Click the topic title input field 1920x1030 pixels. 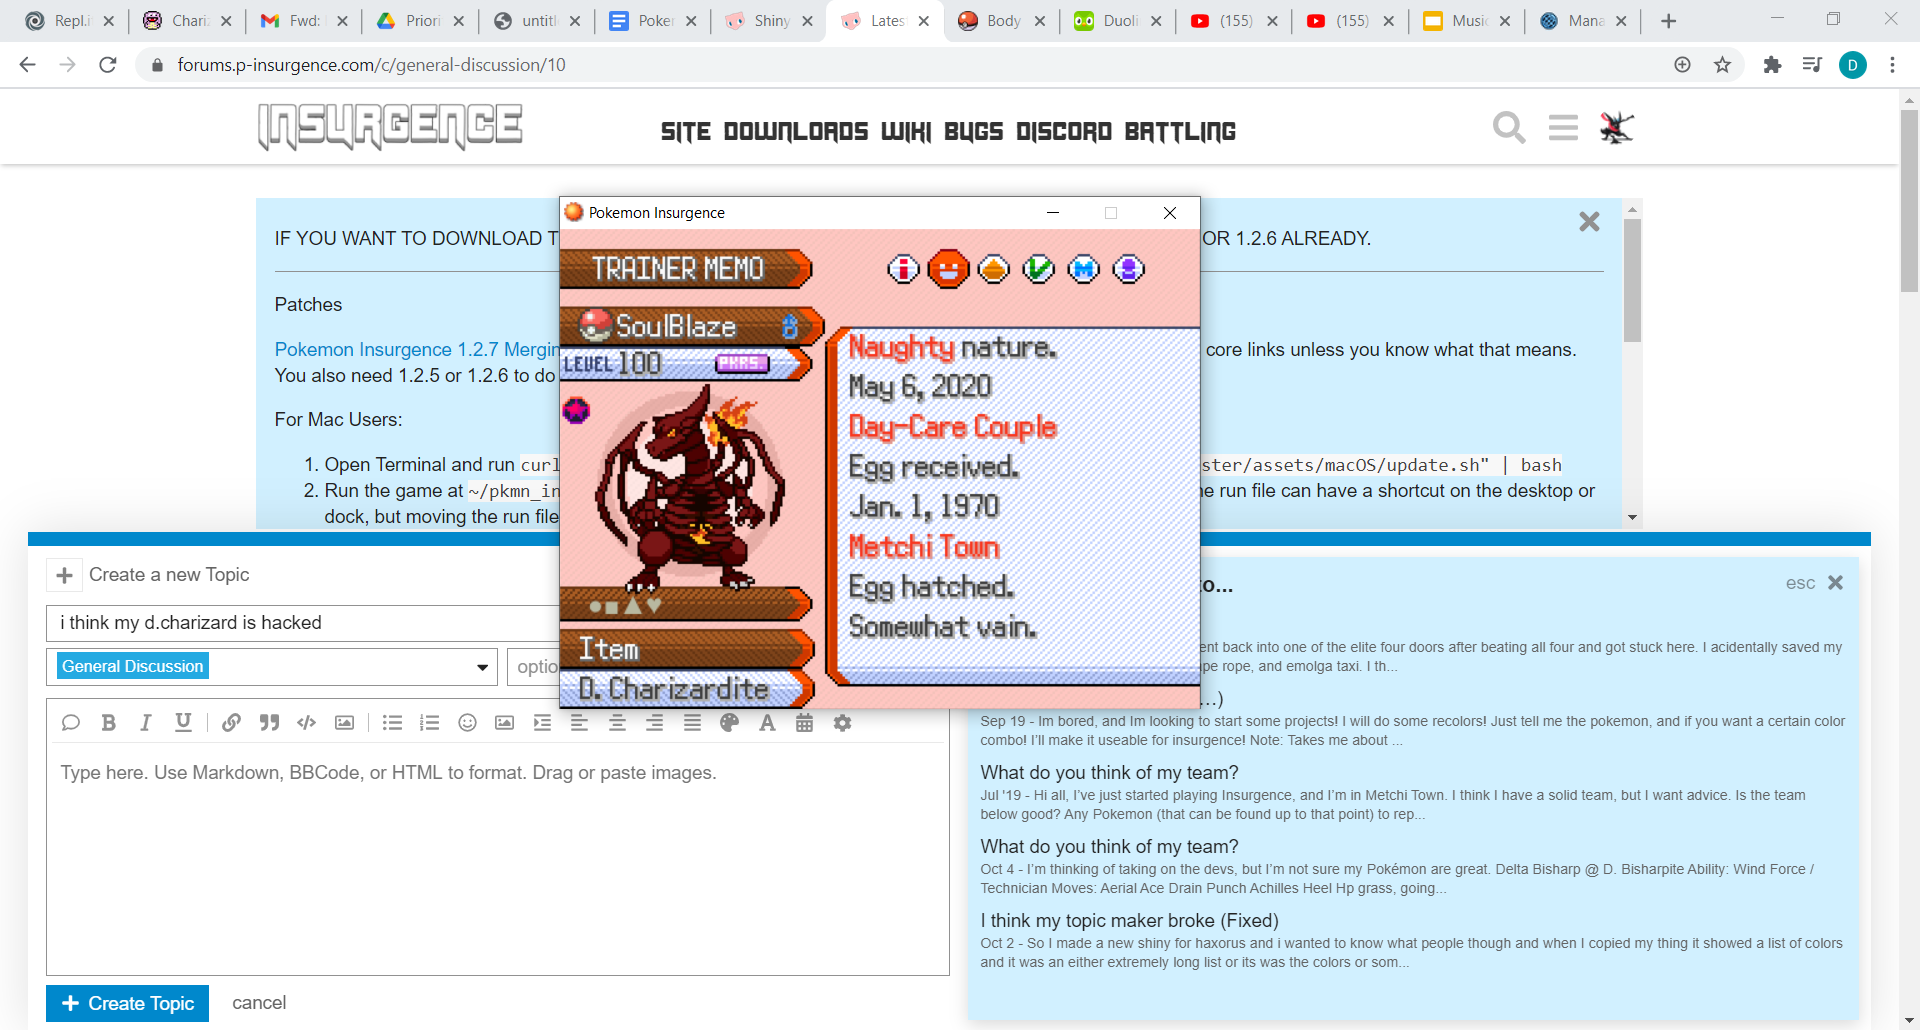pos(302,623)
